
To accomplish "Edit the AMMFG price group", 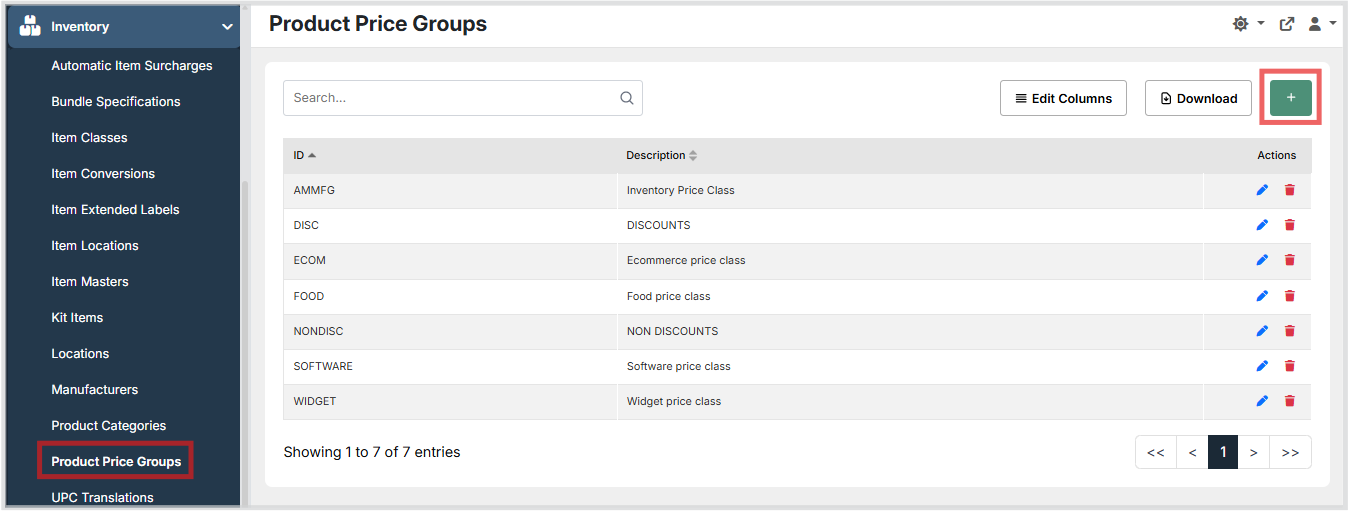I will (1262, 190).
